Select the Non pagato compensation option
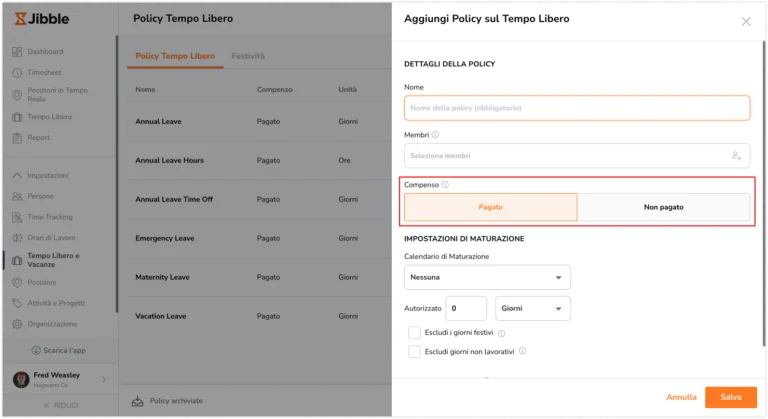The image size is (768, 419). coord(663,207)
